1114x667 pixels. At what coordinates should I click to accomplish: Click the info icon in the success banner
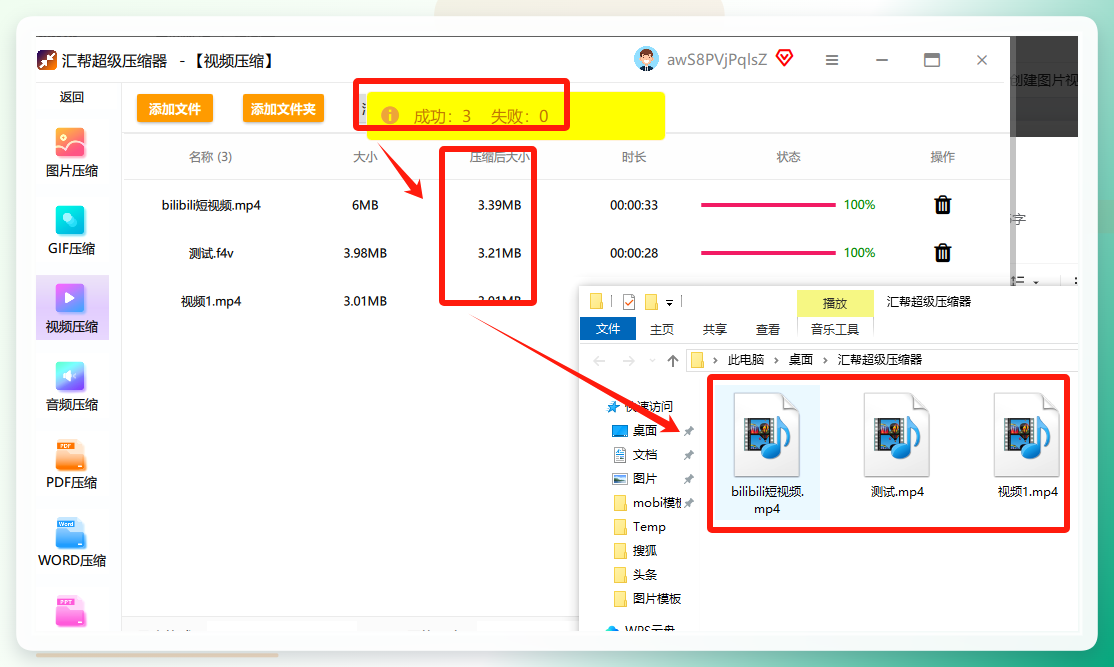tap(390, 115)
